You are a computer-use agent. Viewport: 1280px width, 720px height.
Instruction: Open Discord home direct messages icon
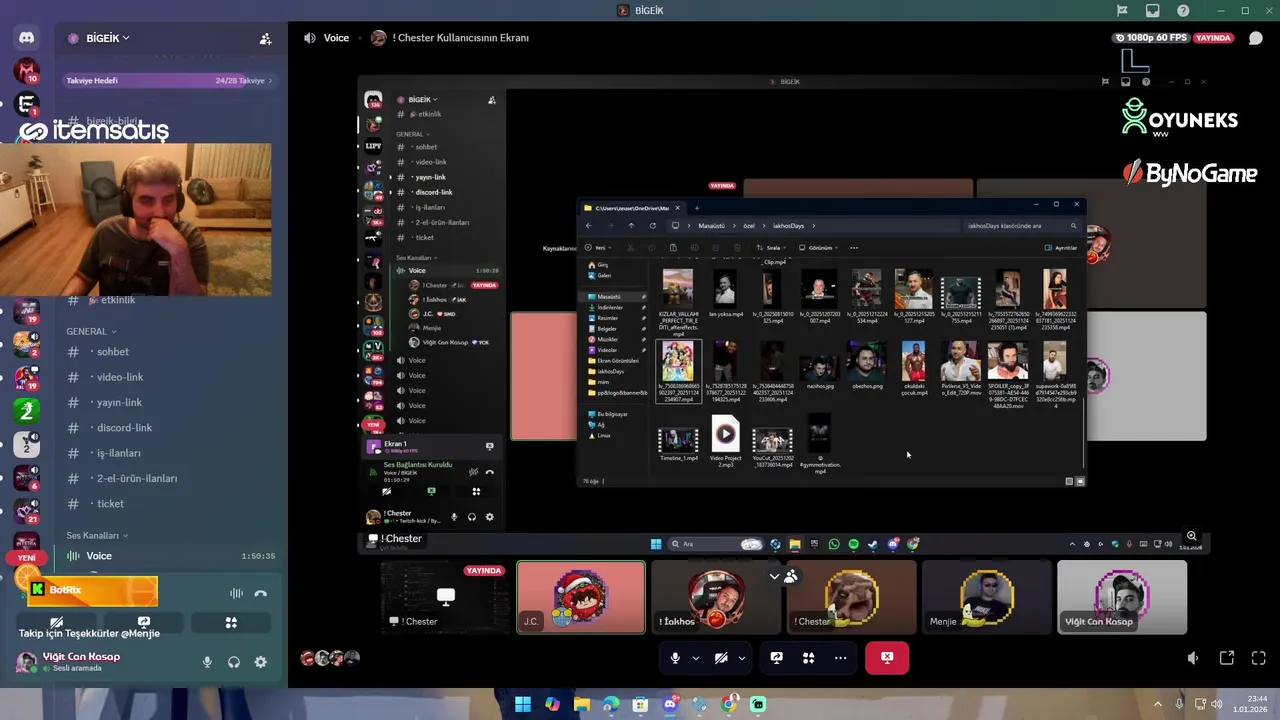click(26, 38)
